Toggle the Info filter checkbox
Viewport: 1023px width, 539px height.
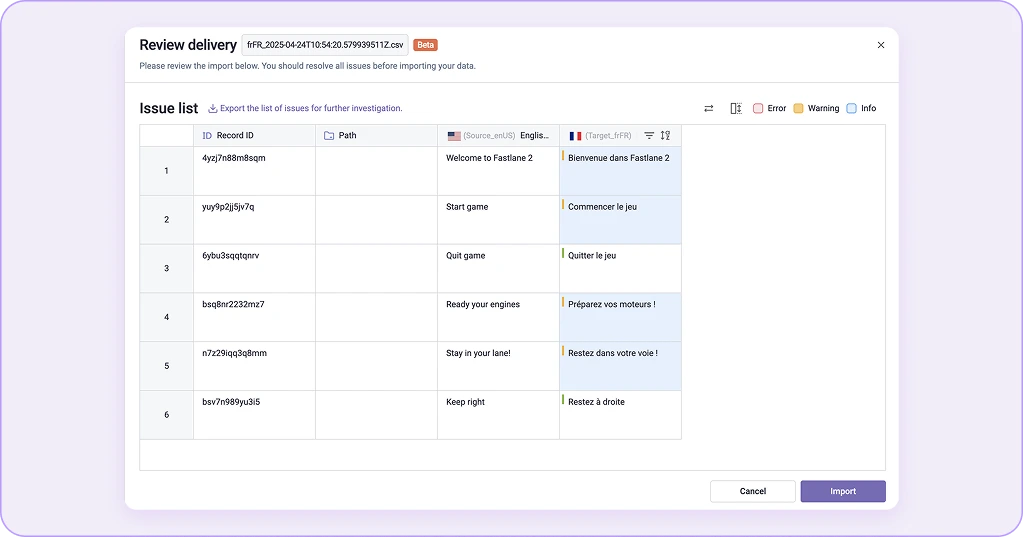coord(851,108)
